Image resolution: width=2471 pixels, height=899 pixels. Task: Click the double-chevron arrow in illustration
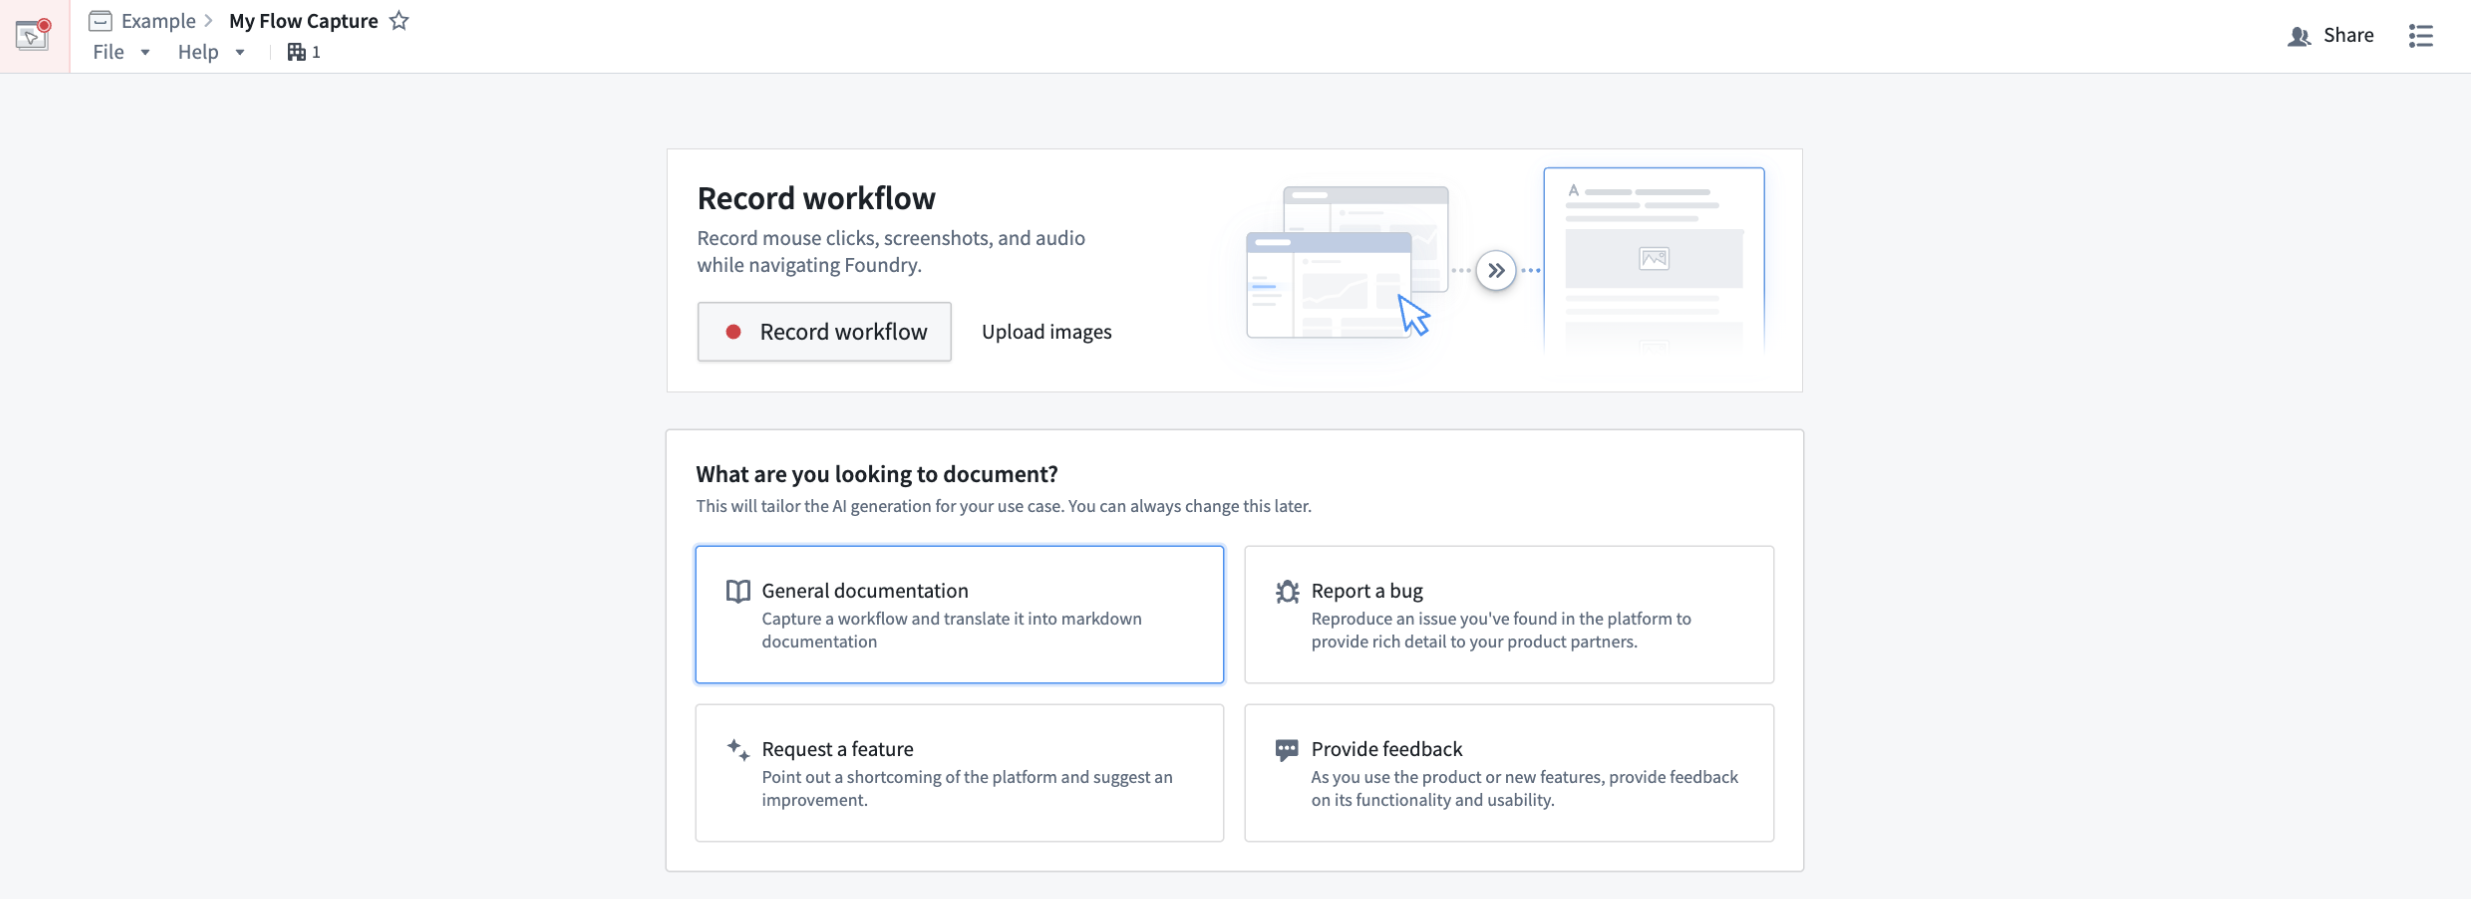point(1496,271)
